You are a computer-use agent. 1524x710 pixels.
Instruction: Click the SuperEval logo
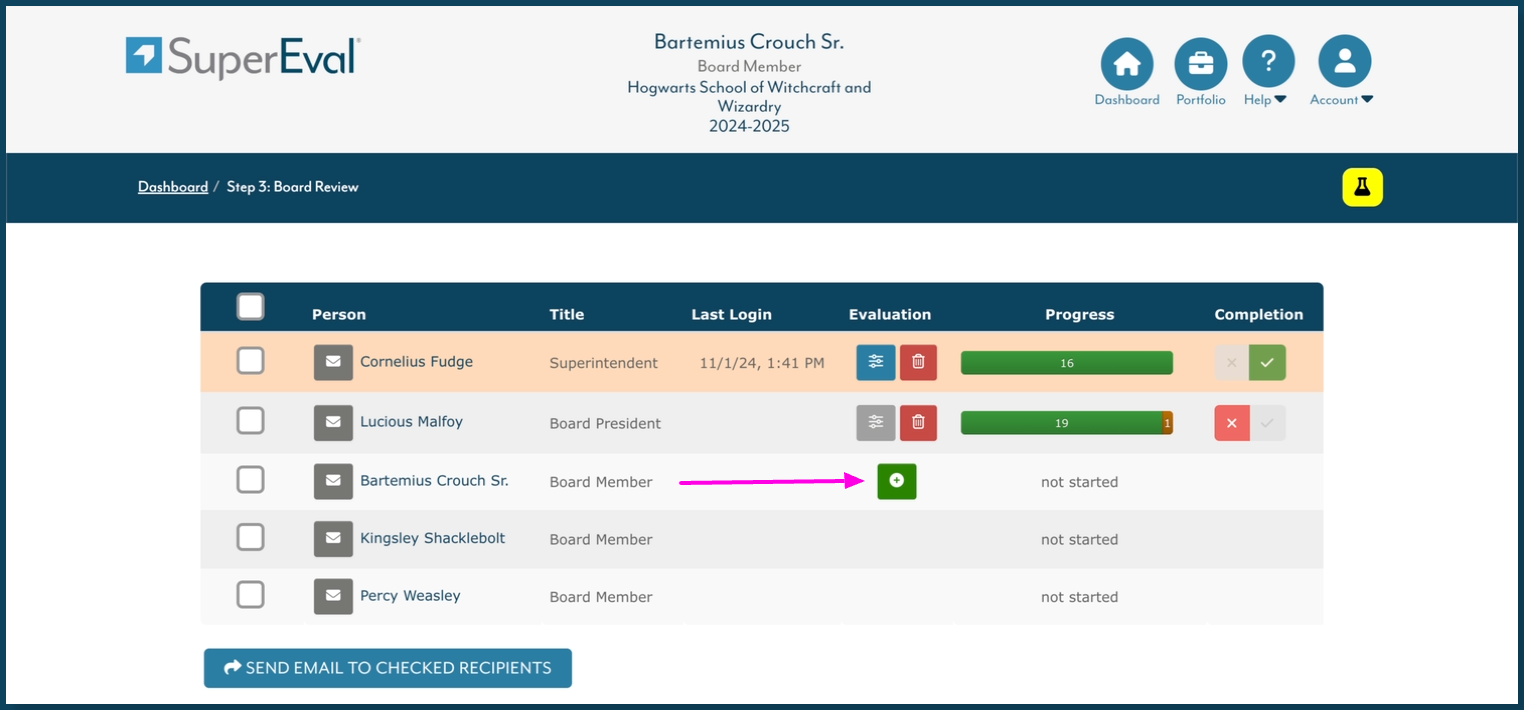[x=243, y=57]
